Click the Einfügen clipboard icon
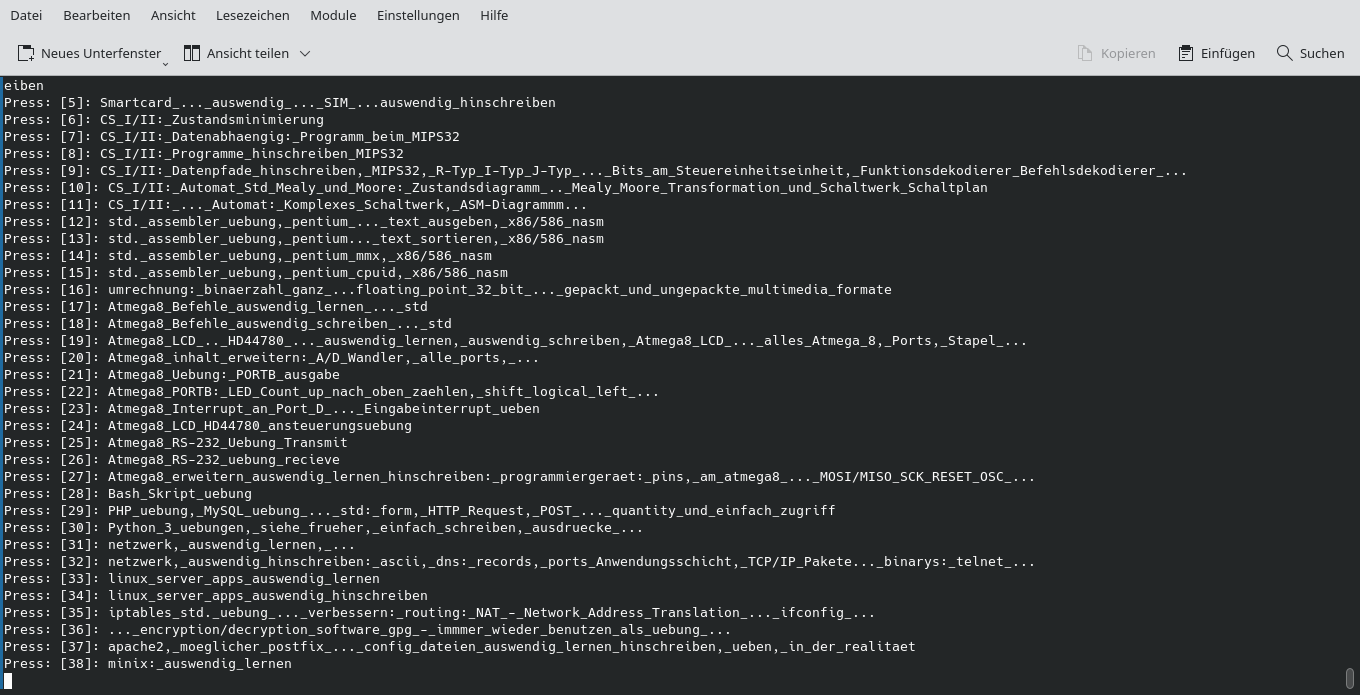1360x695 pixels. point(1185,53)
